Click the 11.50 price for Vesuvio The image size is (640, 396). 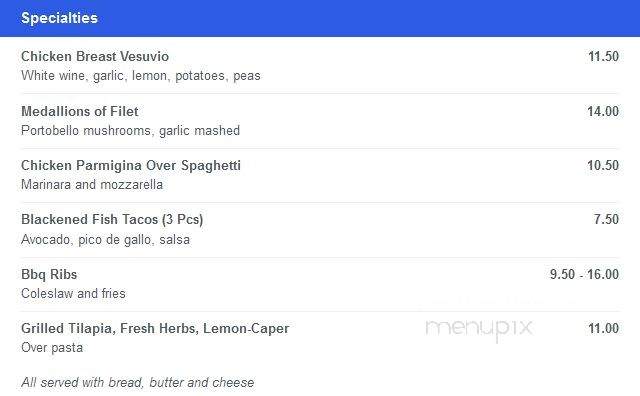[603, 56]
